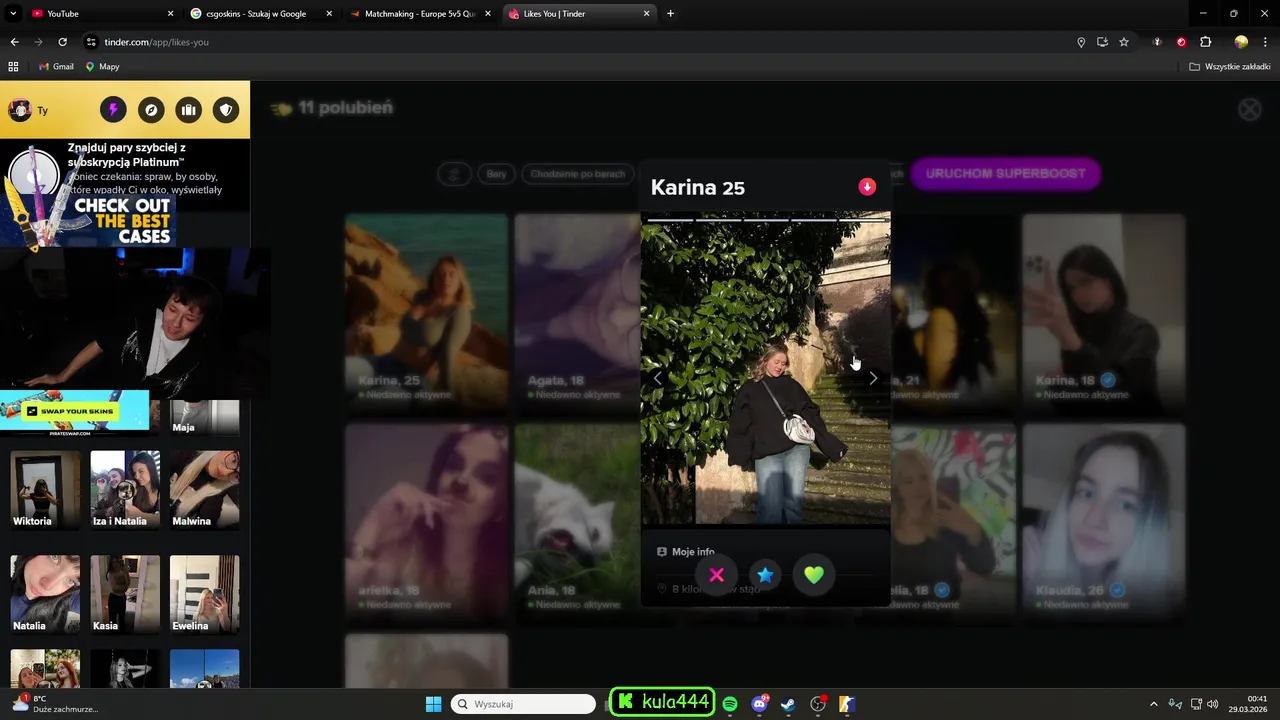Open the browser extensions puzzle icon

[x=1205, y=42]
